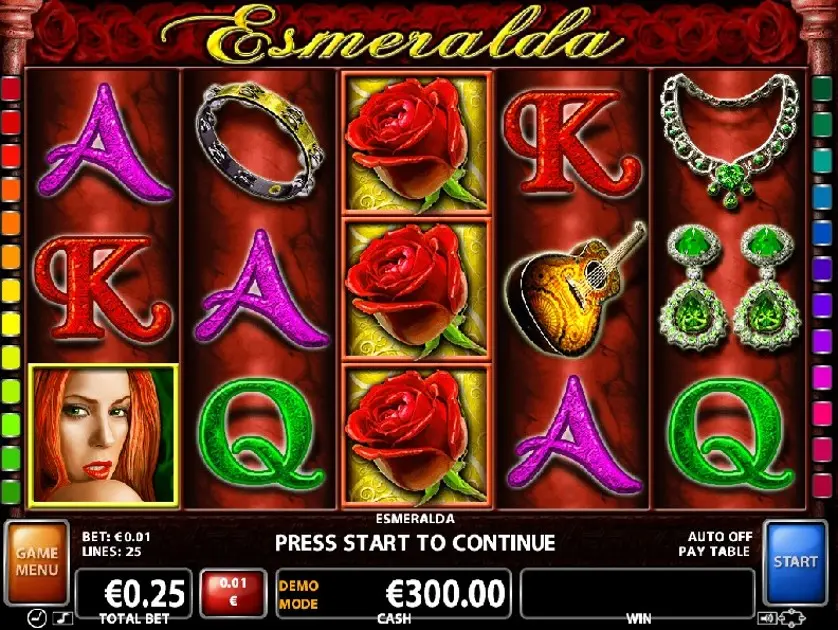
Task: Select the Esmeralda red-haired woman symbol
Action: [x=104, y=435]
